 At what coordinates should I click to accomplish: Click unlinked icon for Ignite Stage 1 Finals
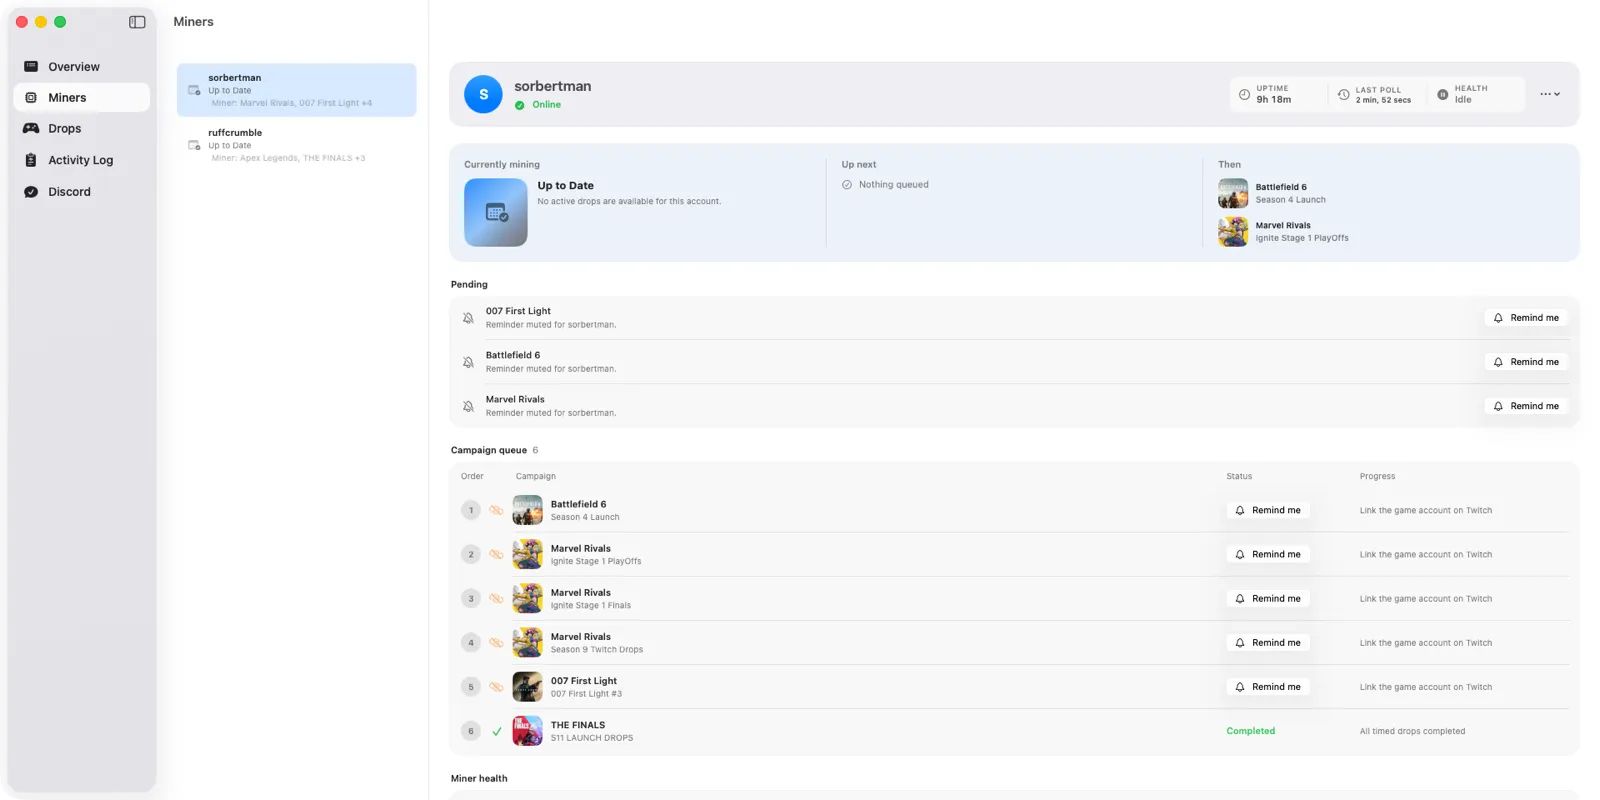496,598
